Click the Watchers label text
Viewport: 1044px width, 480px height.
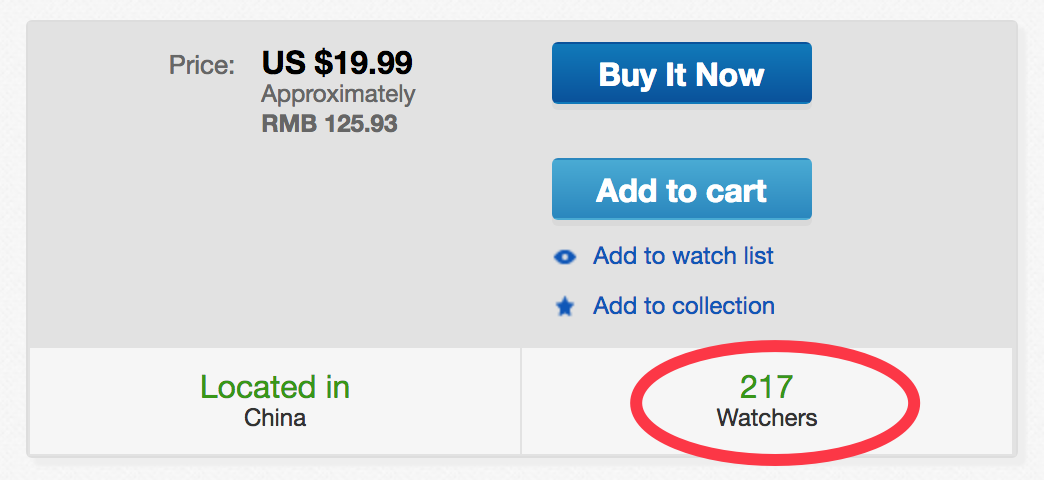click(766, 417)
